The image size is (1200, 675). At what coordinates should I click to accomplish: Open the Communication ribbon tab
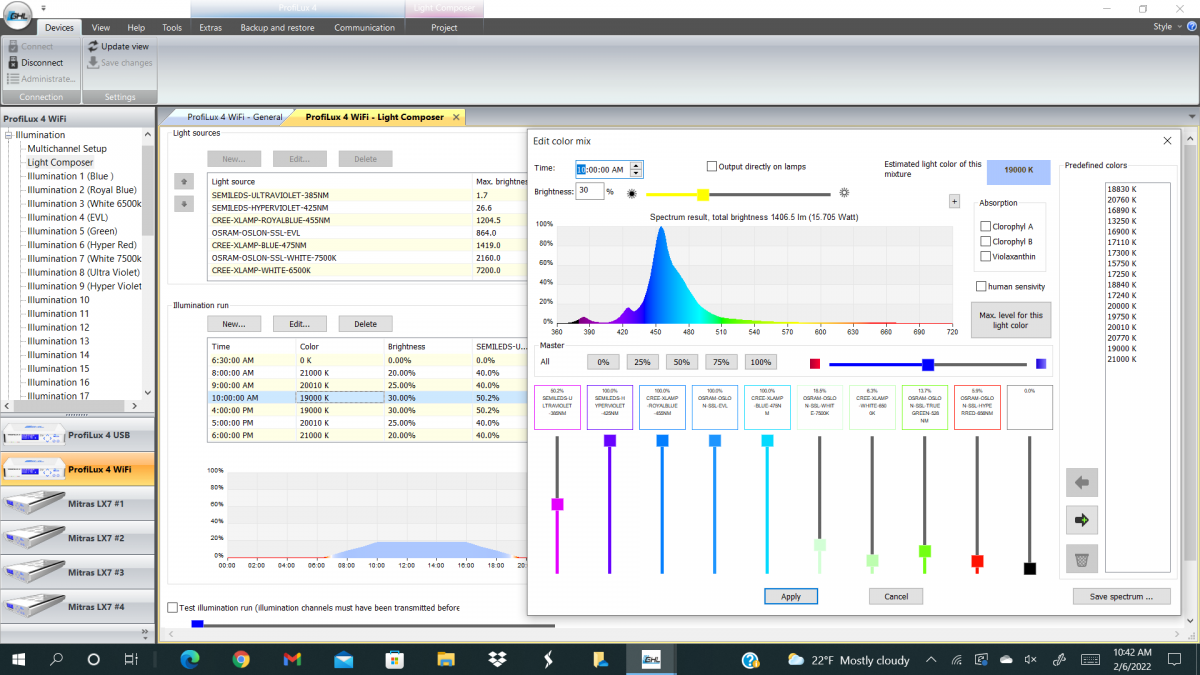coord(365,27)
